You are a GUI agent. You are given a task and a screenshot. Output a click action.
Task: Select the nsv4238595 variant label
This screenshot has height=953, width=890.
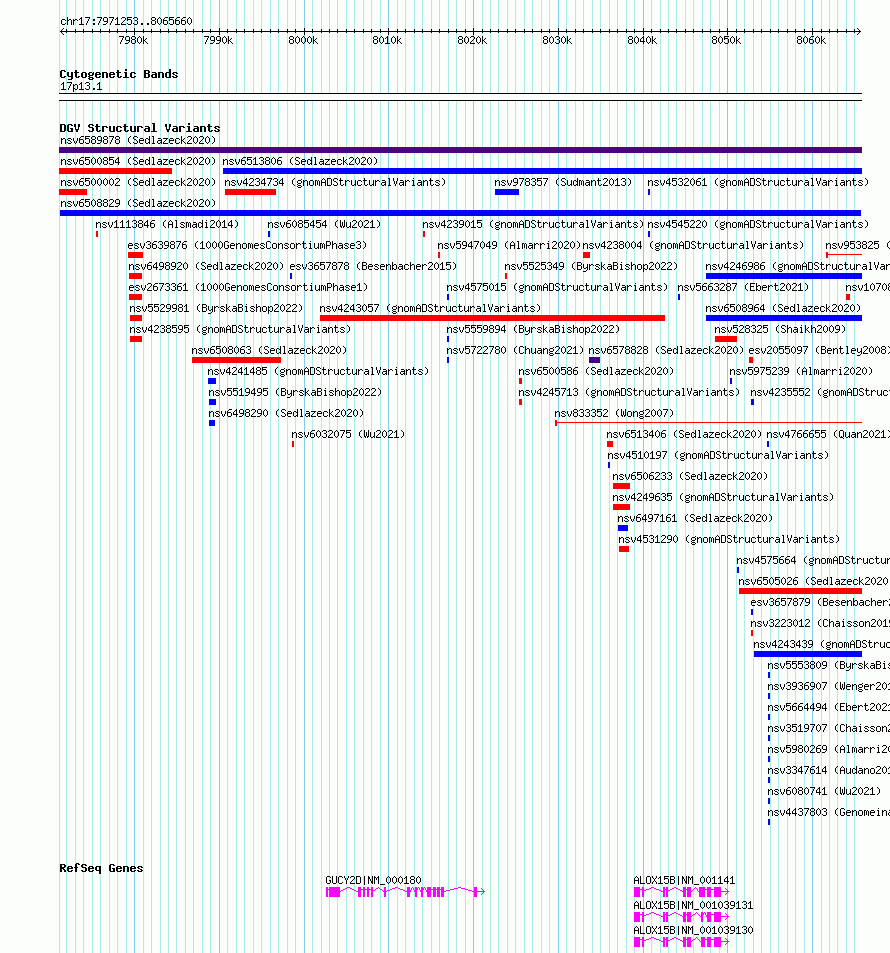pos(240,329)
